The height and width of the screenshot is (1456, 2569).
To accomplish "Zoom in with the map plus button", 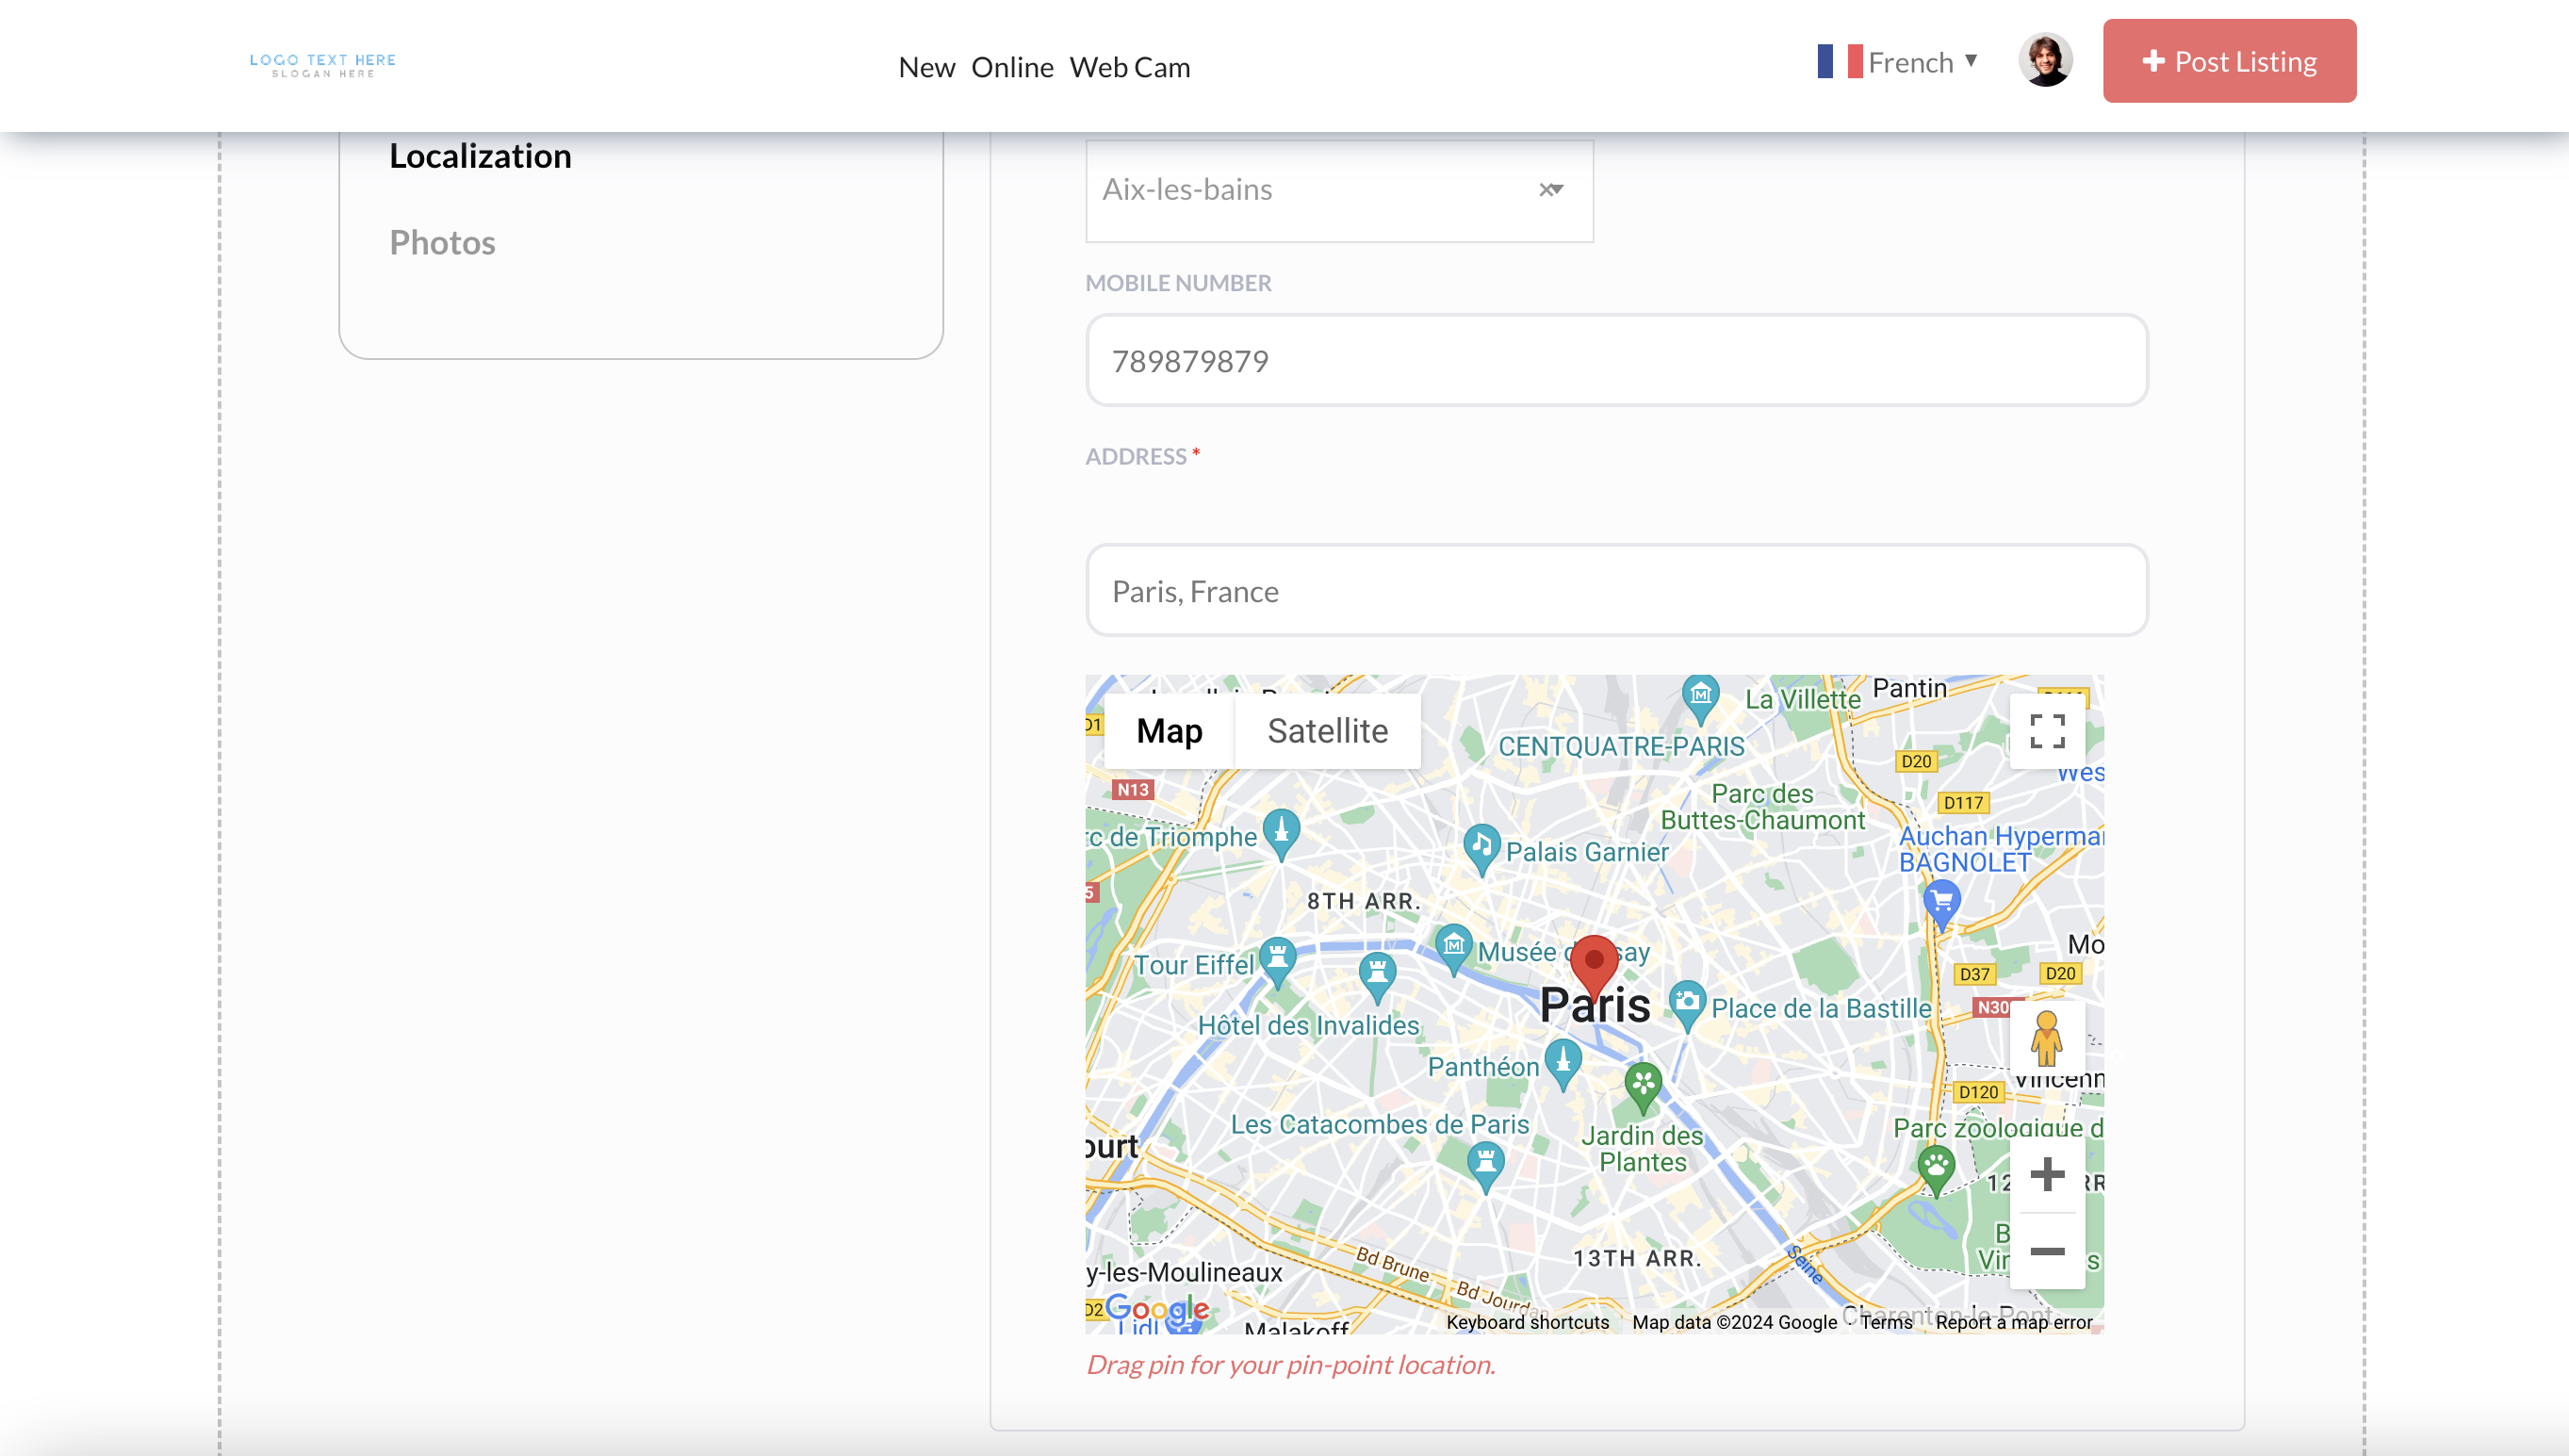I will (2046, 1174).
